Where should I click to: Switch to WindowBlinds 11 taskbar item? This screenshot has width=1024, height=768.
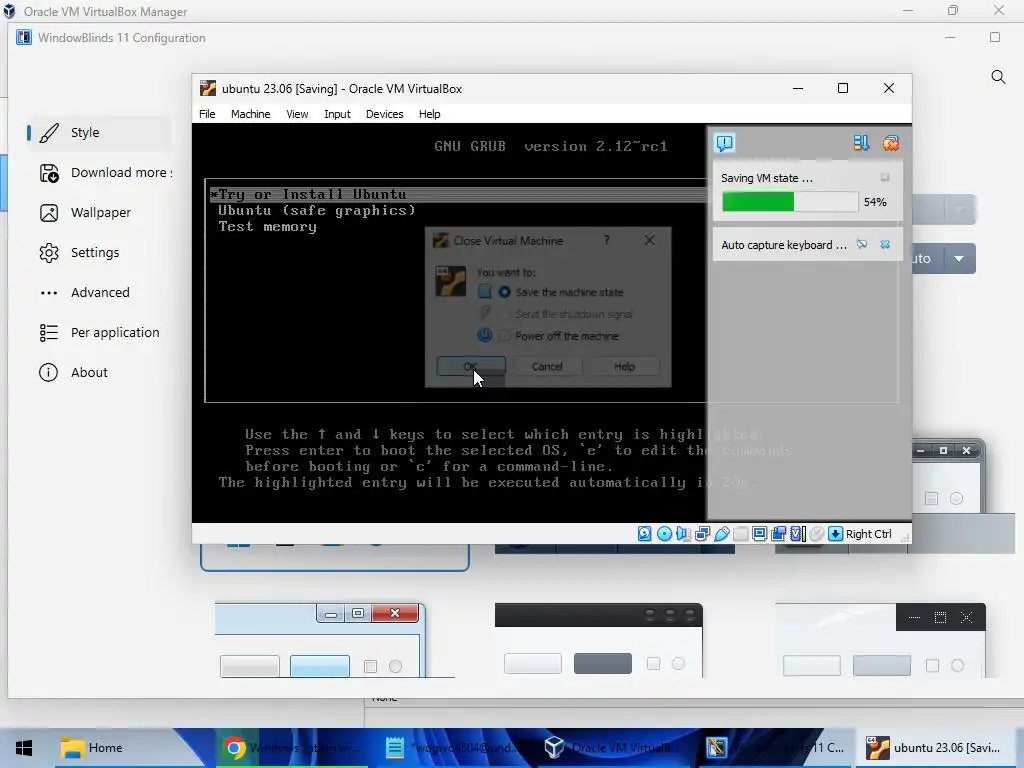[773, 748]
